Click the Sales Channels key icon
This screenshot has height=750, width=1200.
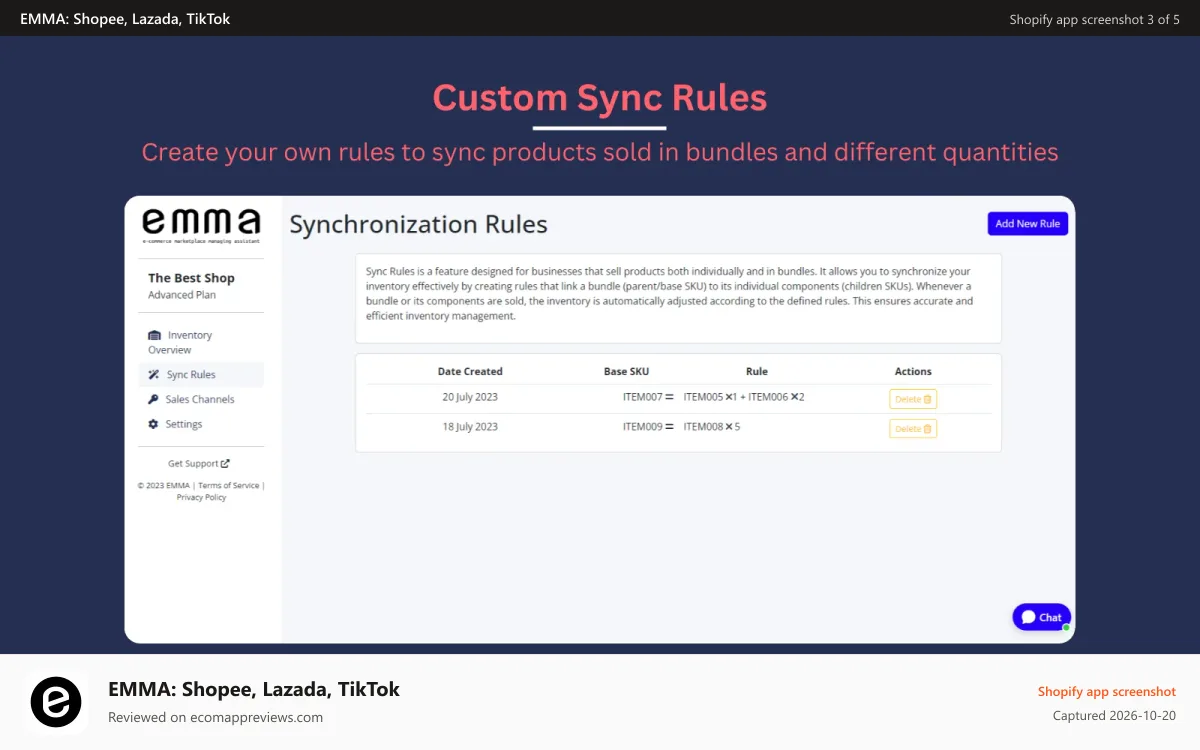point(153,399)
